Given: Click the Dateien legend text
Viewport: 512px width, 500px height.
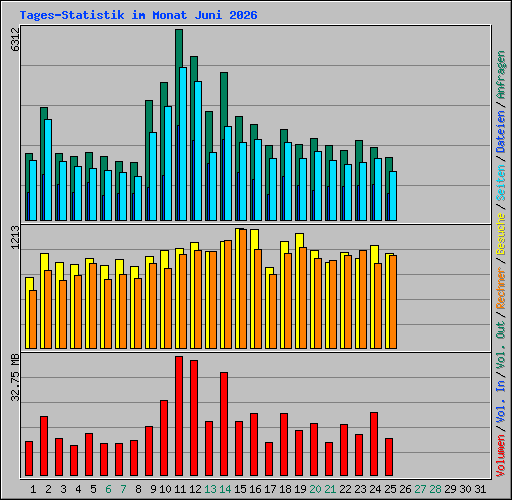Looking at the screenshot, I should [x=501, y=132].
